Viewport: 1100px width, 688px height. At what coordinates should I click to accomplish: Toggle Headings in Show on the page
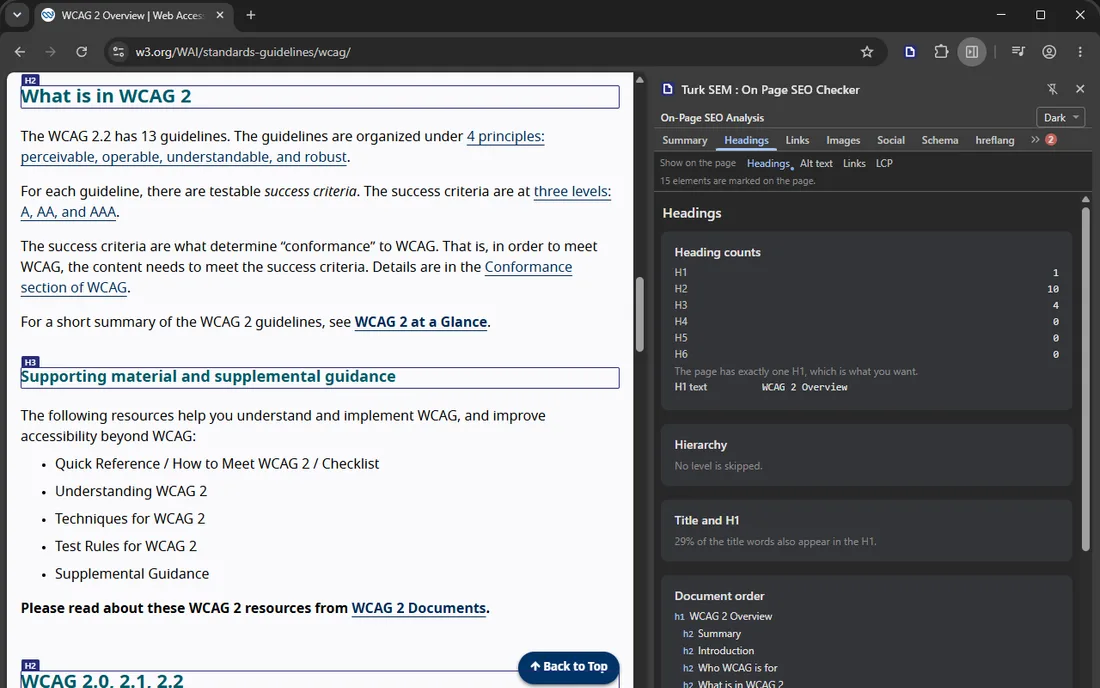pyautogui.click(x=768, y=163)
